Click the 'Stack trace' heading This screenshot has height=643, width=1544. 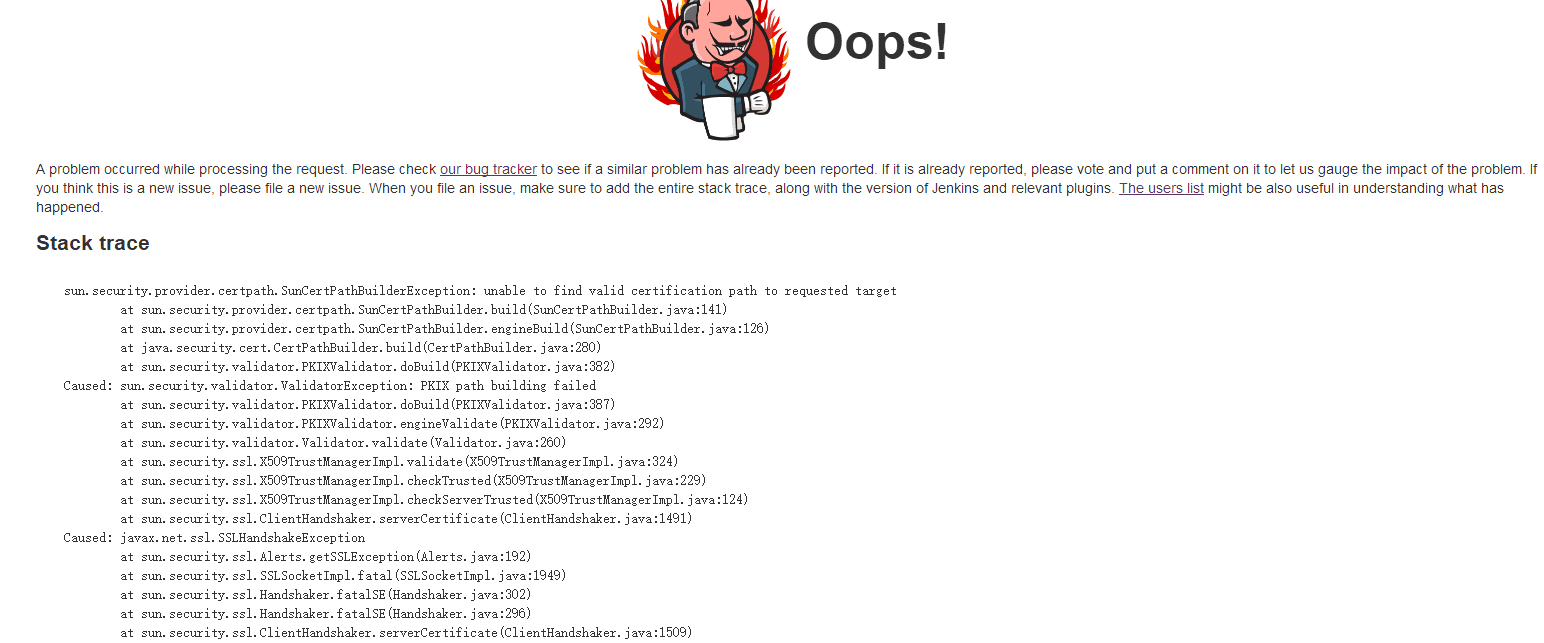(x=93, y=243)
